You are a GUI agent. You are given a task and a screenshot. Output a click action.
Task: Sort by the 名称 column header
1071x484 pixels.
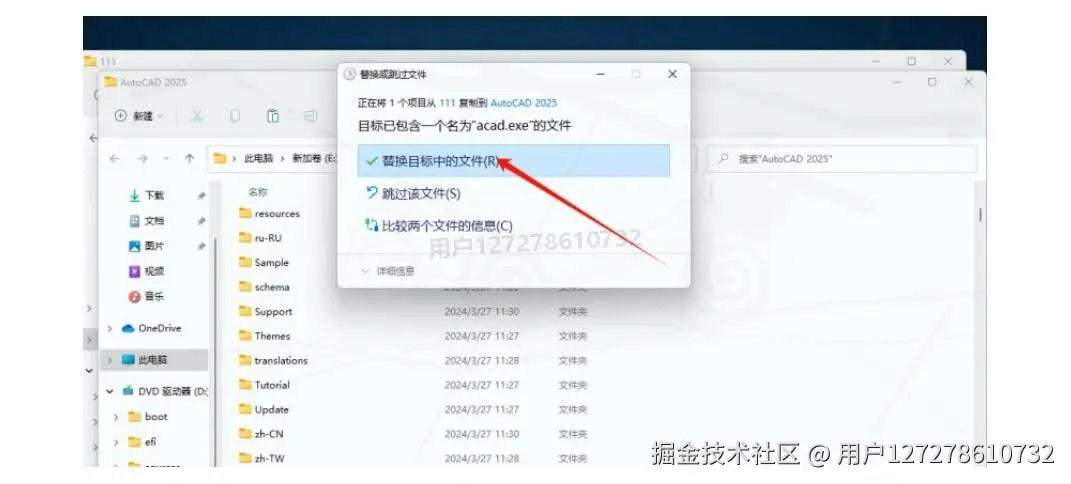[x=258, y=193]
